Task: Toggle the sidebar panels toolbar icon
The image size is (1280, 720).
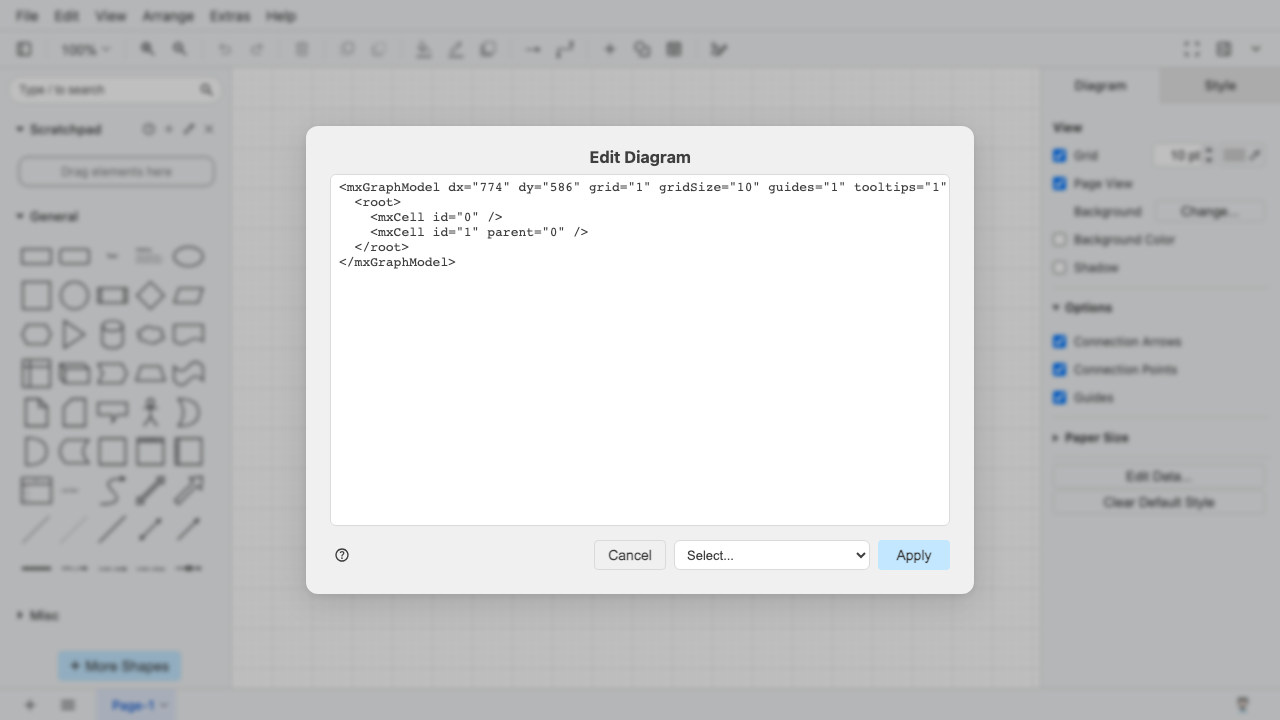Action: pos(25,49)
